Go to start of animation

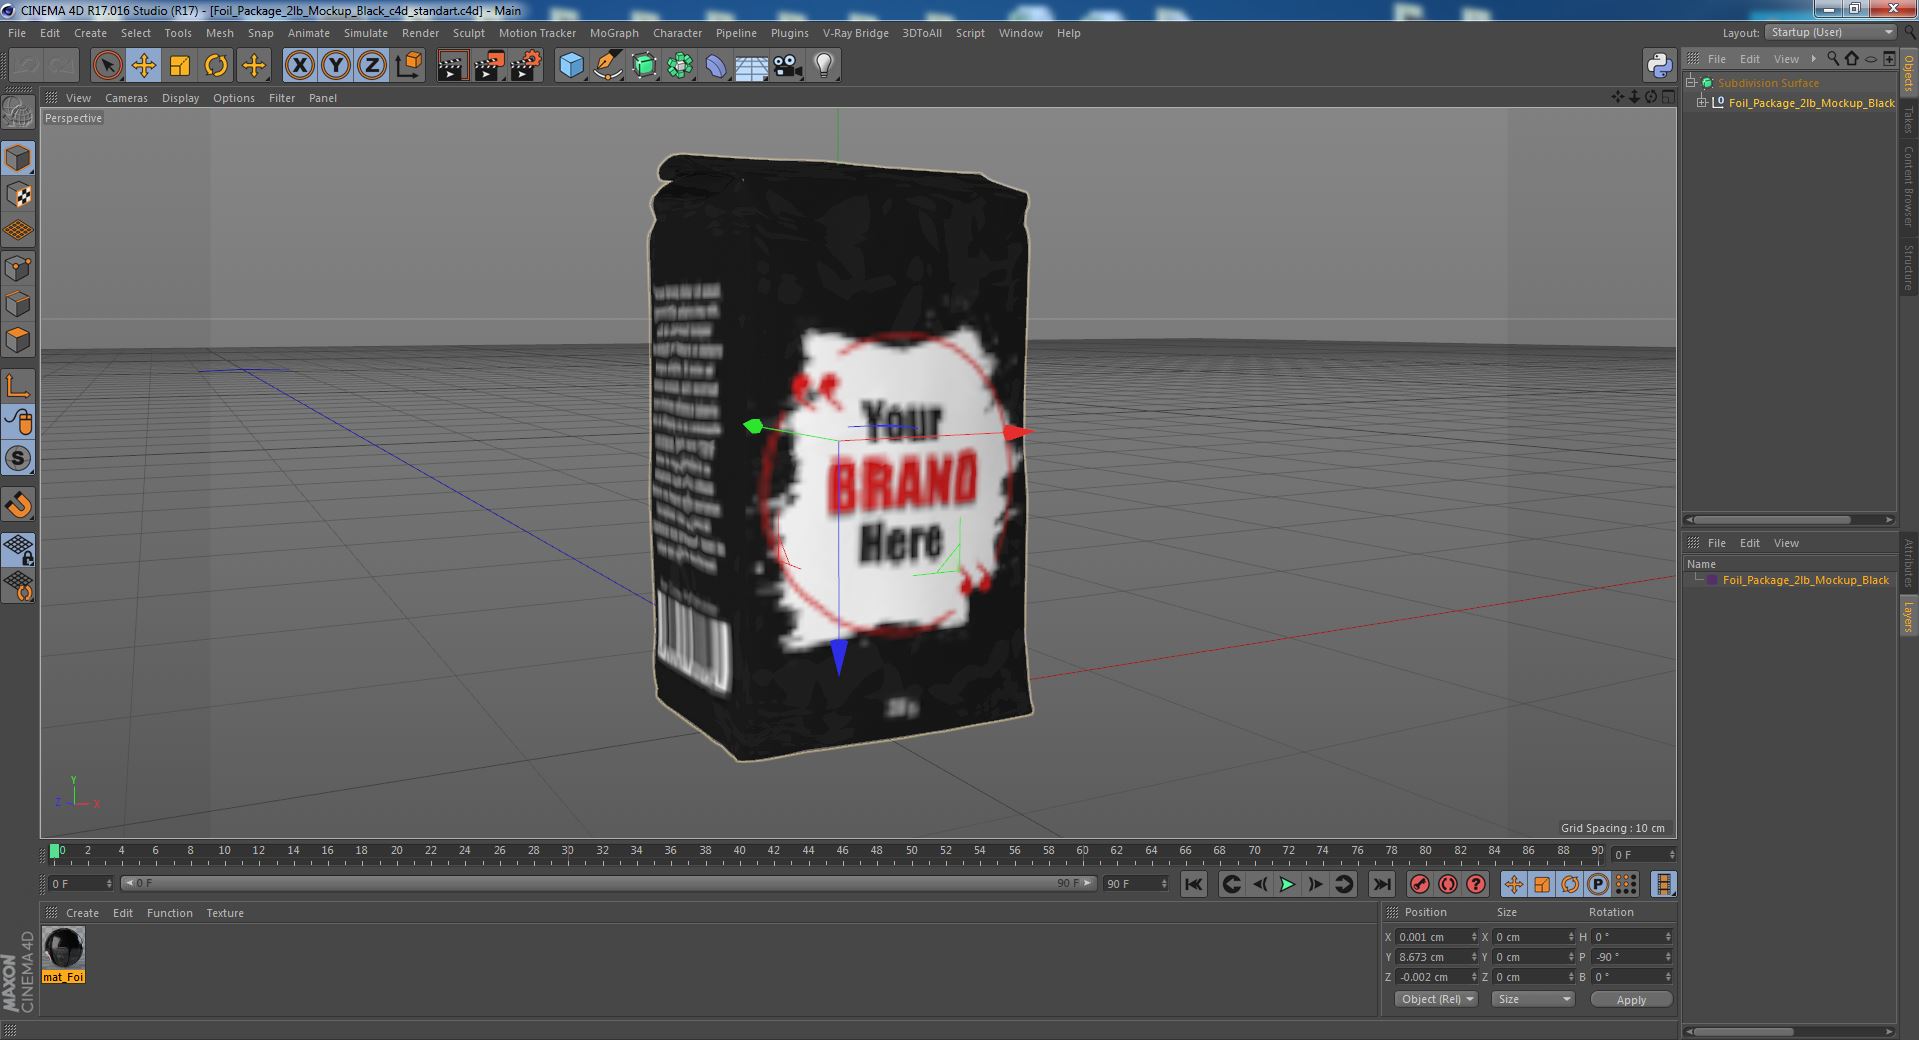click(x=1193, y=884)
